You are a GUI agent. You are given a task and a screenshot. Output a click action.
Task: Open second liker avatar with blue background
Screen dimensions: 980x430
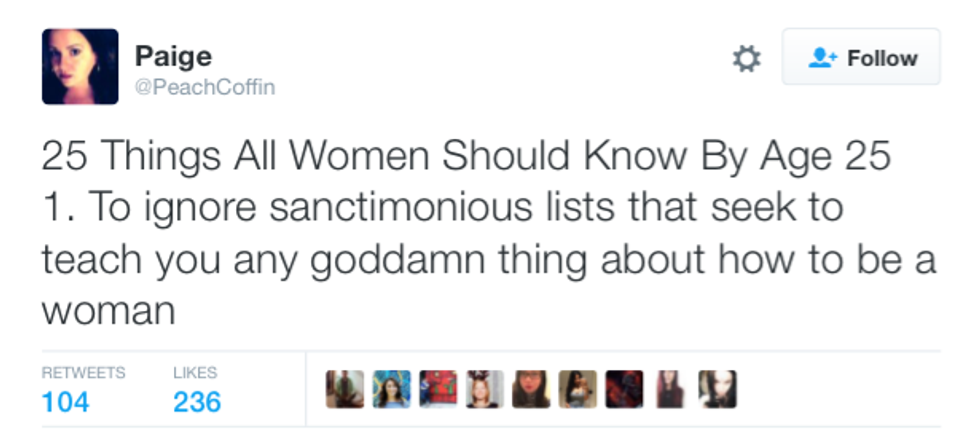point(391,389)
